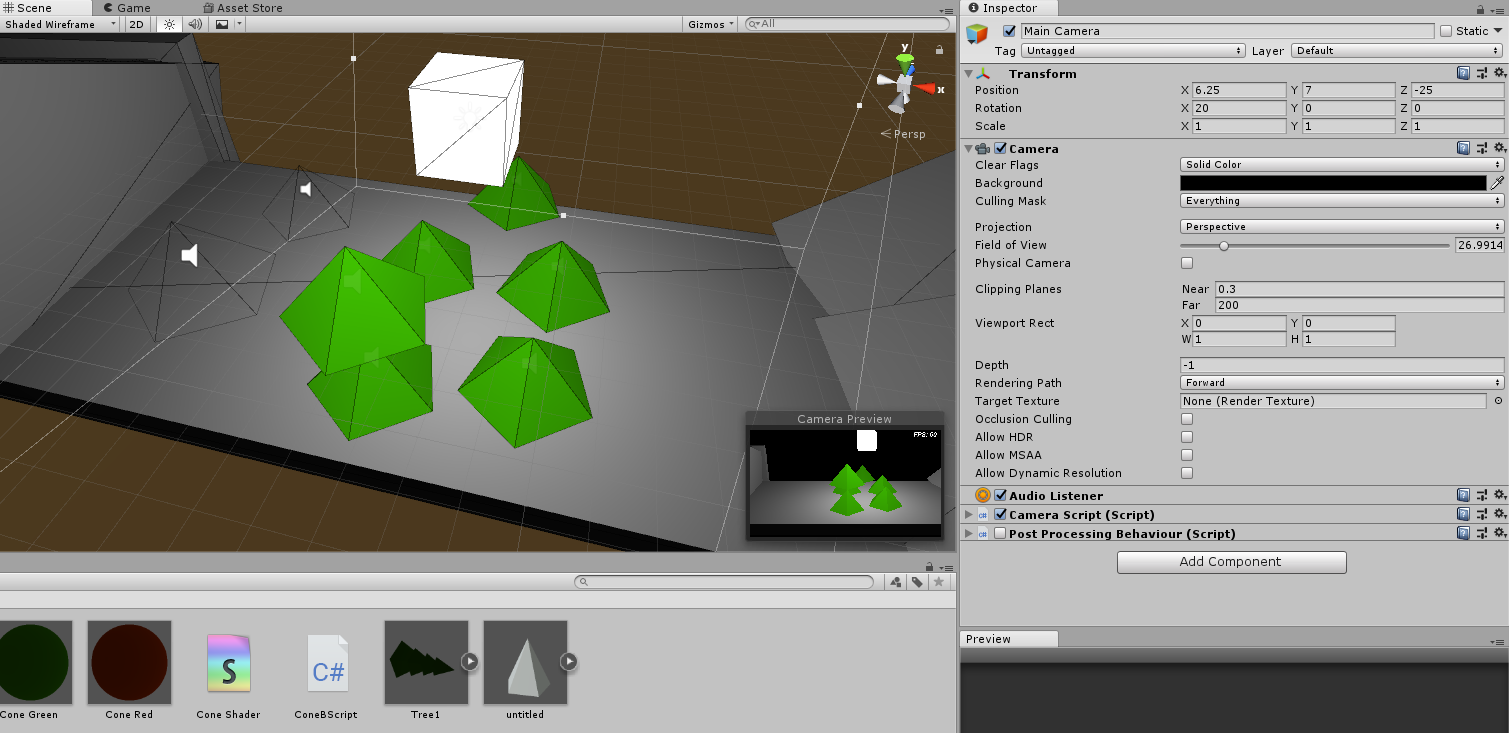
Task: Click the scene search All field
Action: [x=847, y=24]
